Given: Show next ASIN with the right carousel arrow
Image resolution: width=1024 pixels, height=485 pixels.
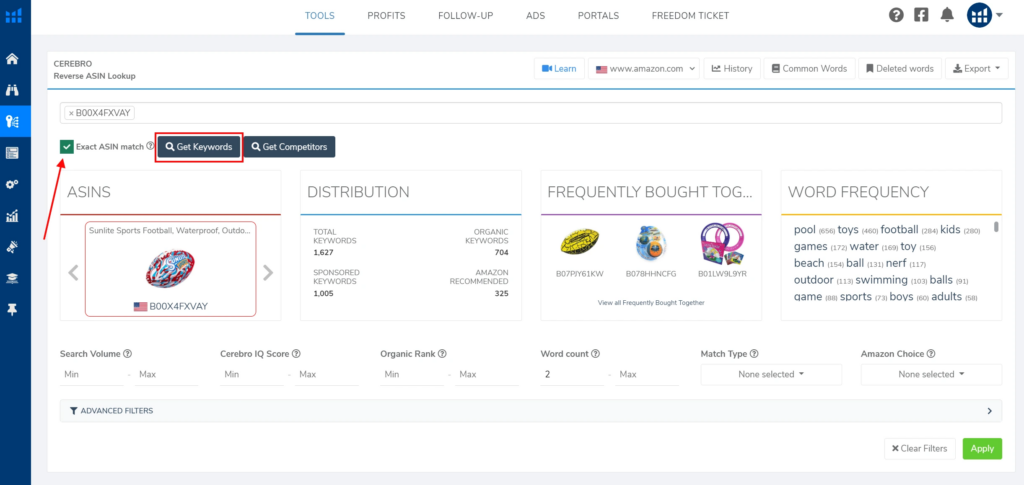Looking at the screenshot, I should point(267,272).
